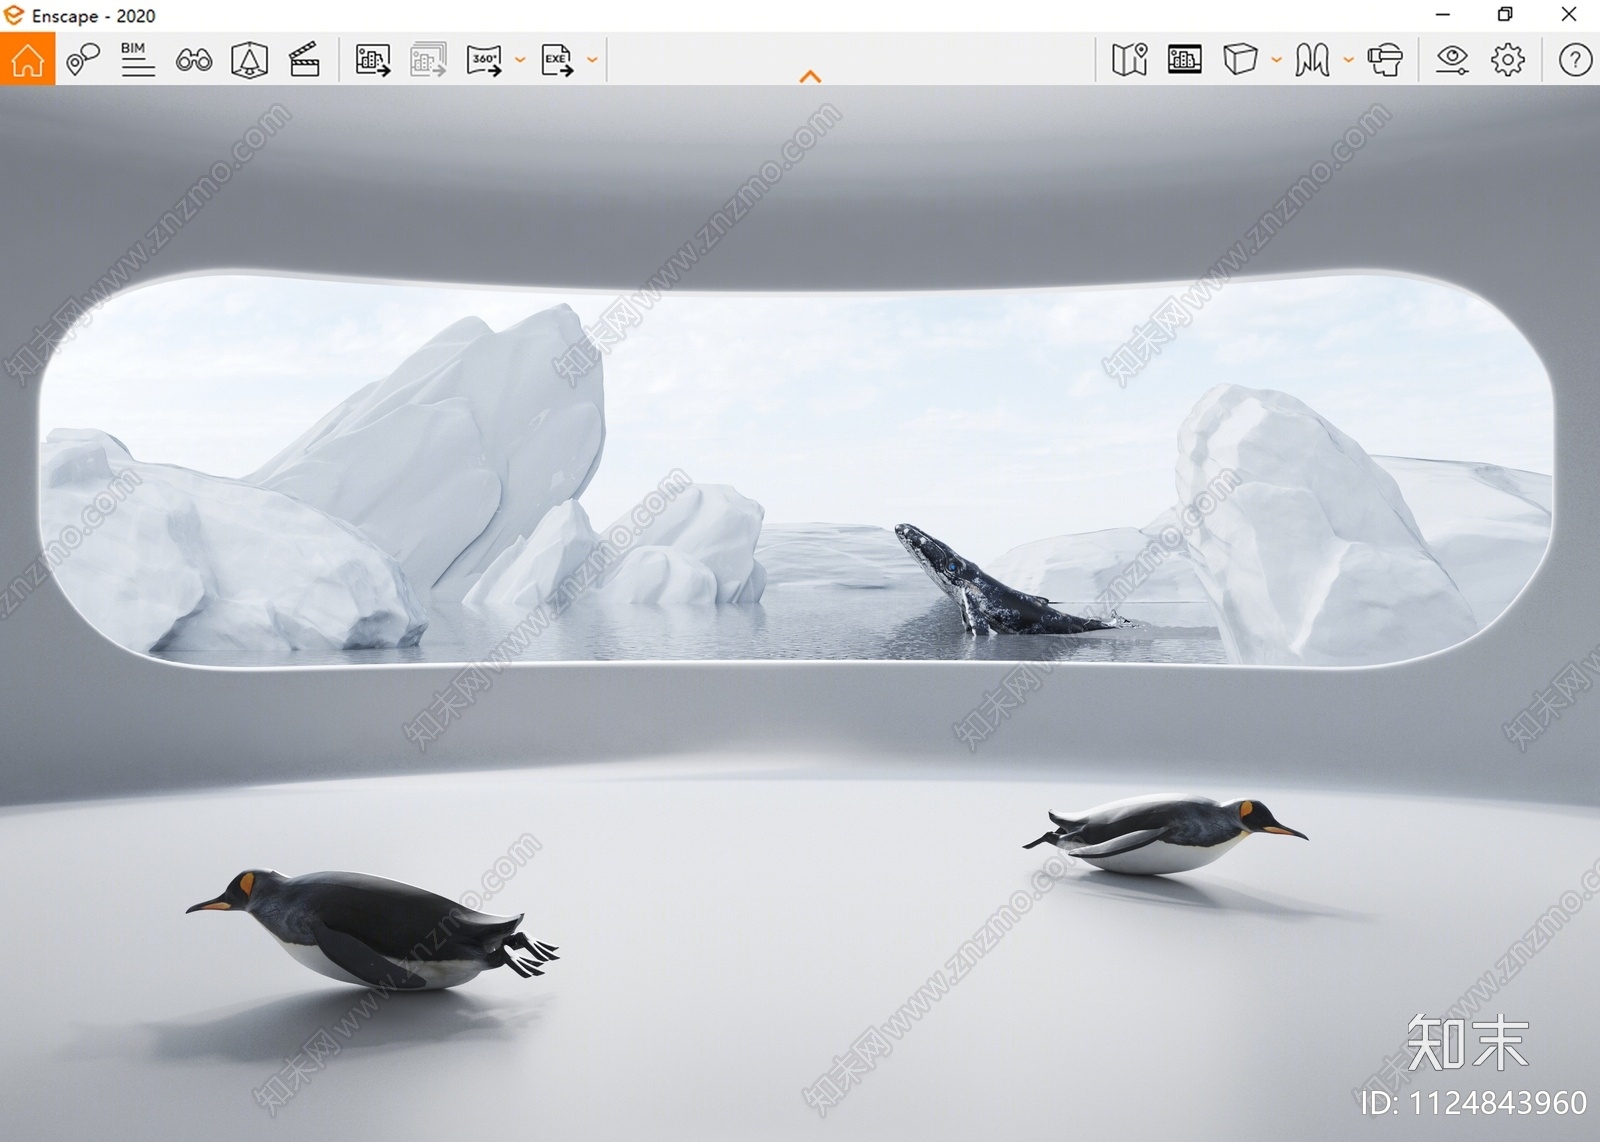
Task: Expand the navigation mode dropdown
Action: pos(1348,60)
